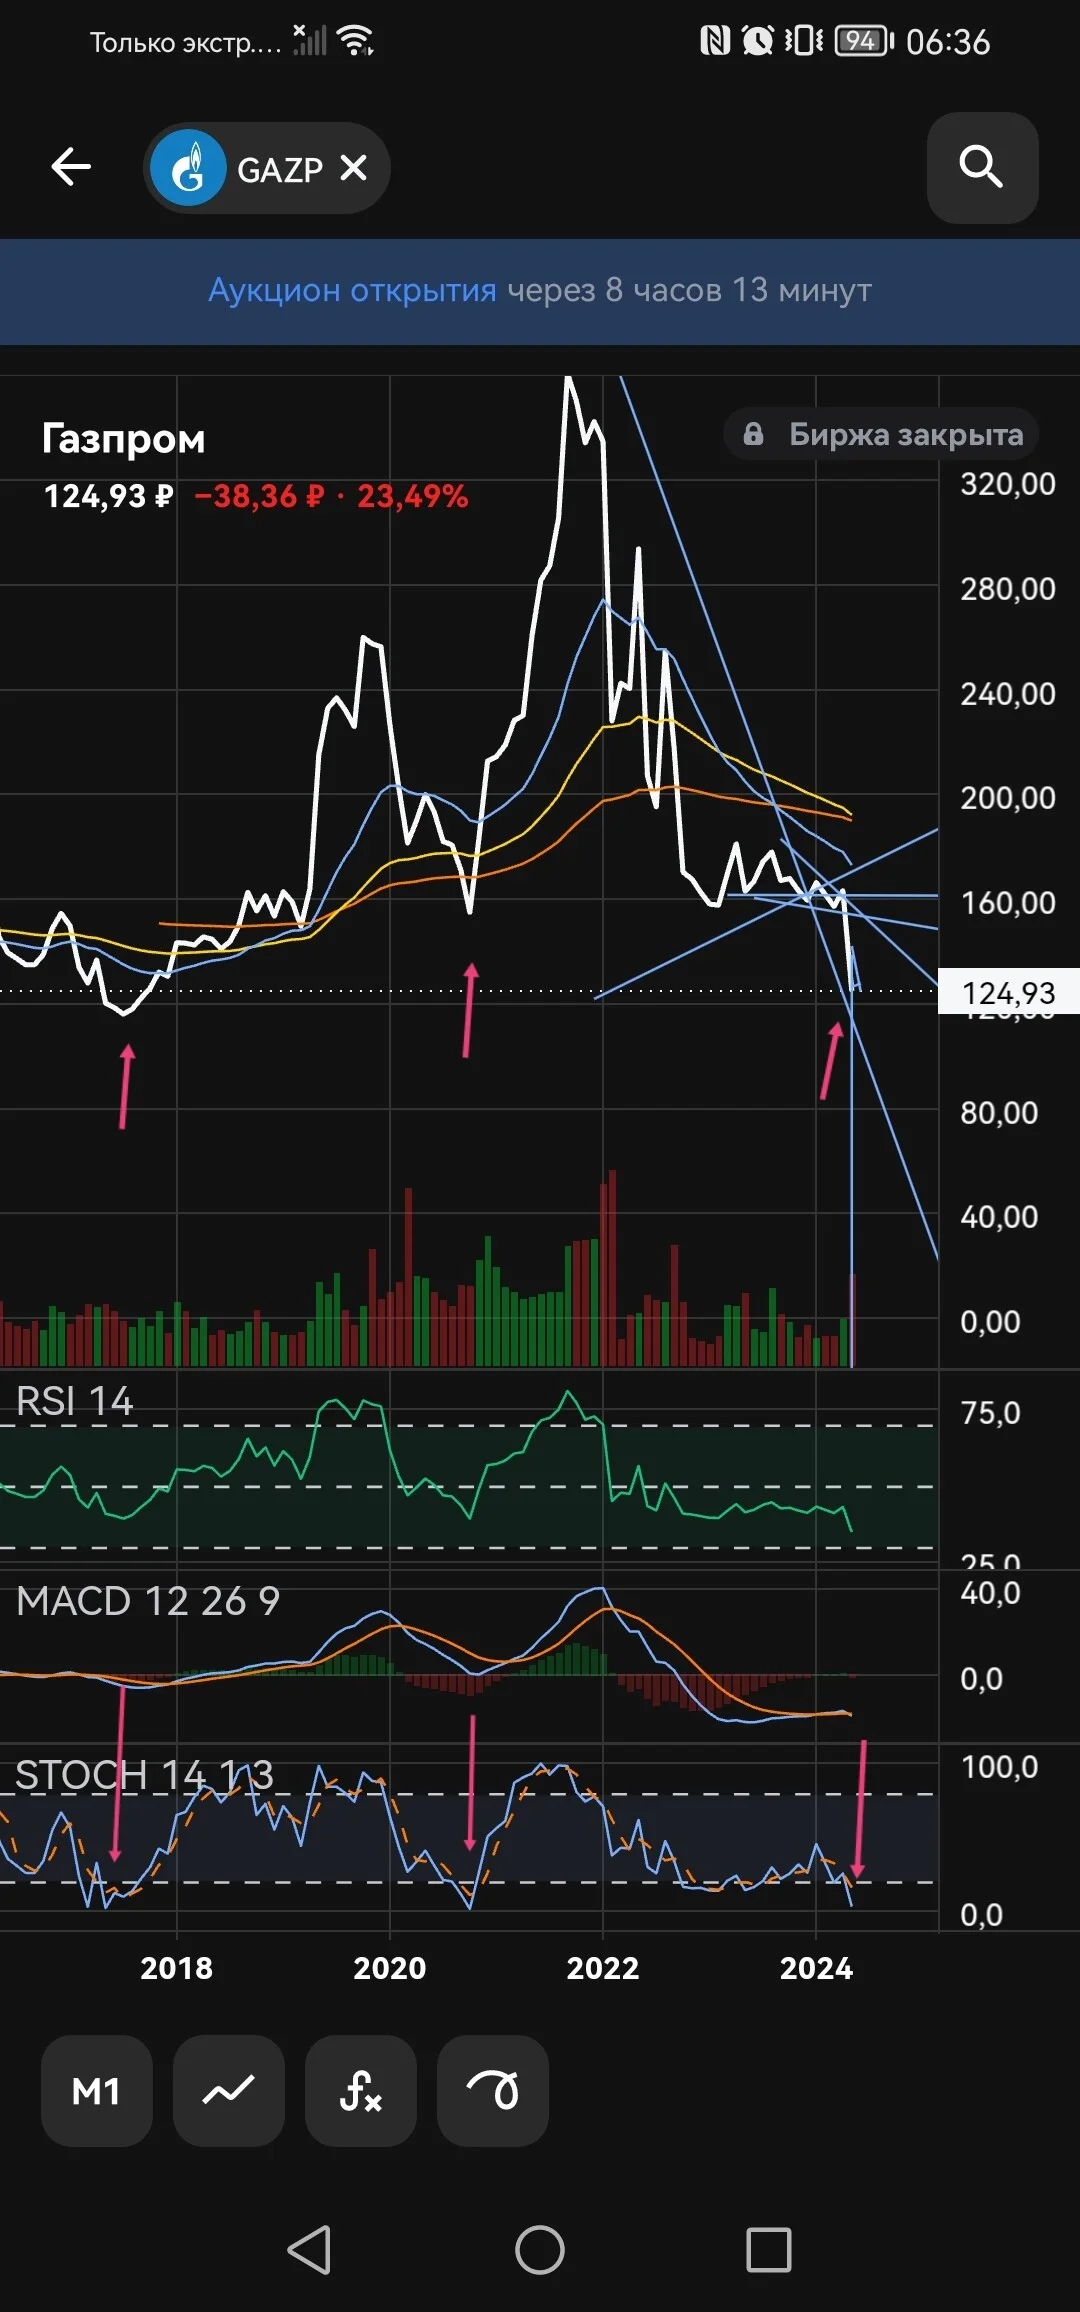Tap the NFC status icon
This screenshot has height=2312, width=1080.
pos(715,40)
